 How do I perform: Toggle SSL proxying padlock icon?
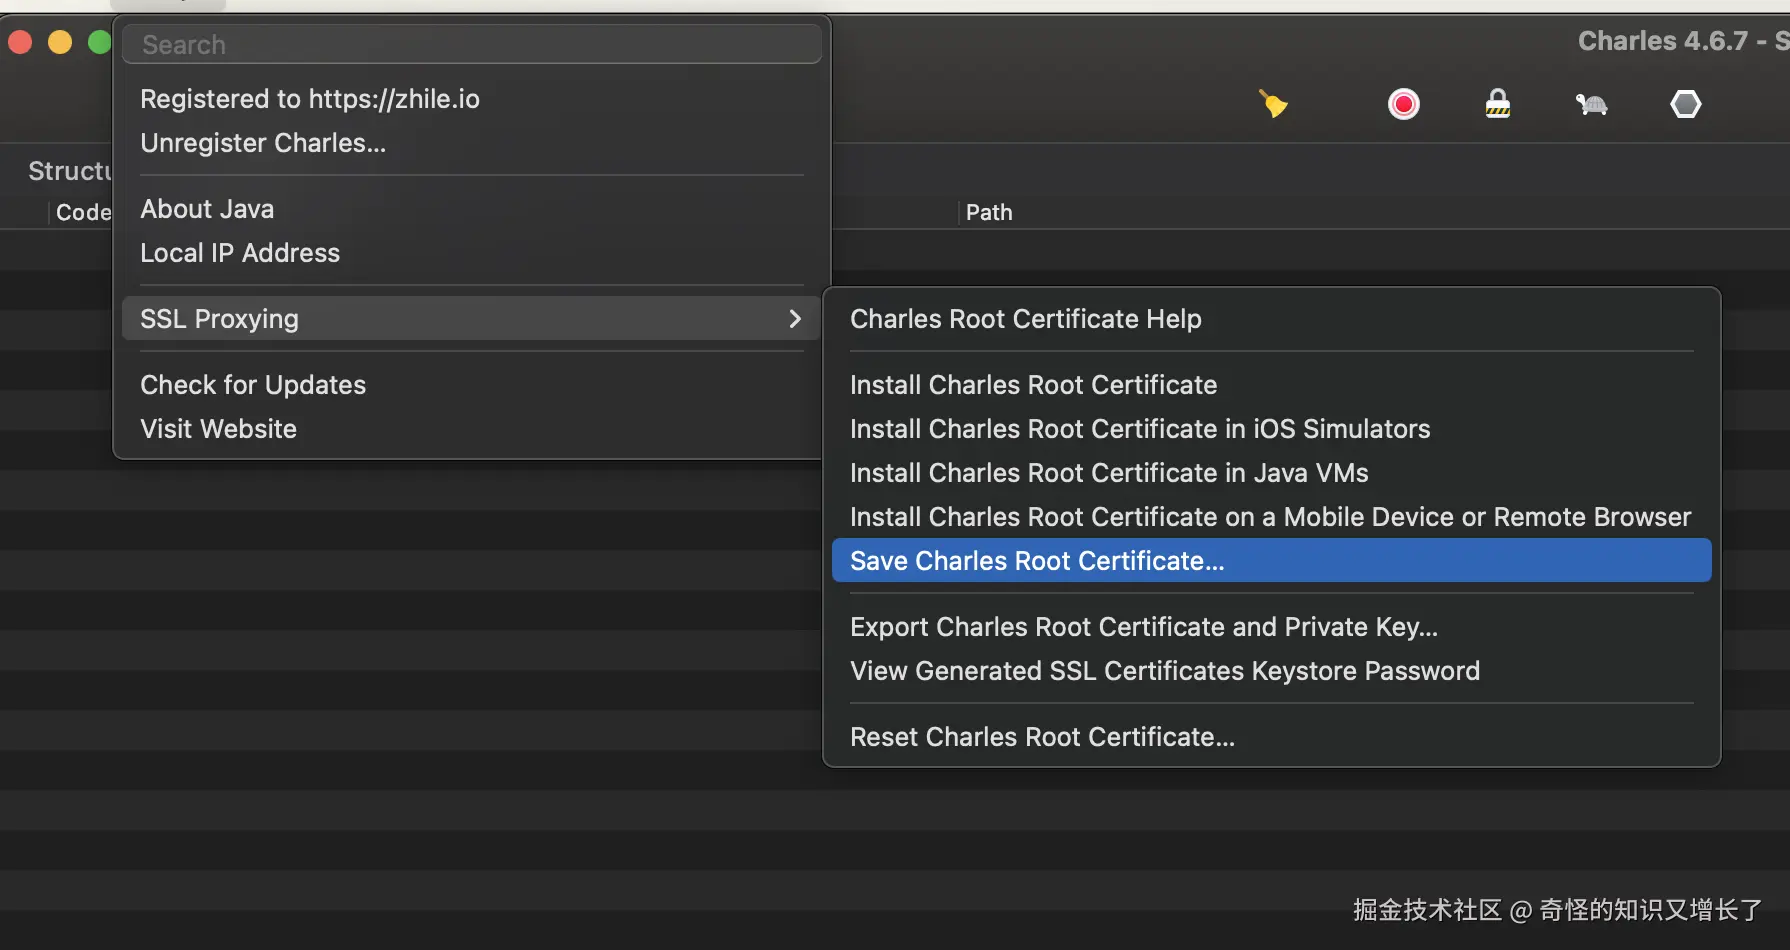[1497, 104]
